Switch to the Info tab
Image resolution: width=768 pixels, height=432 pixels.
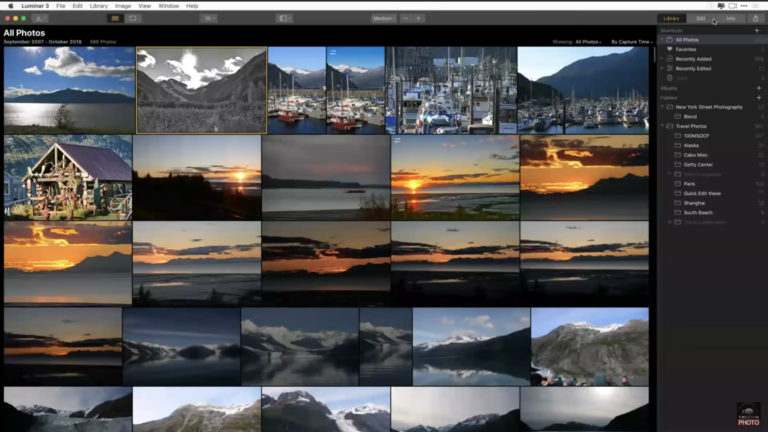click(730, 18)
